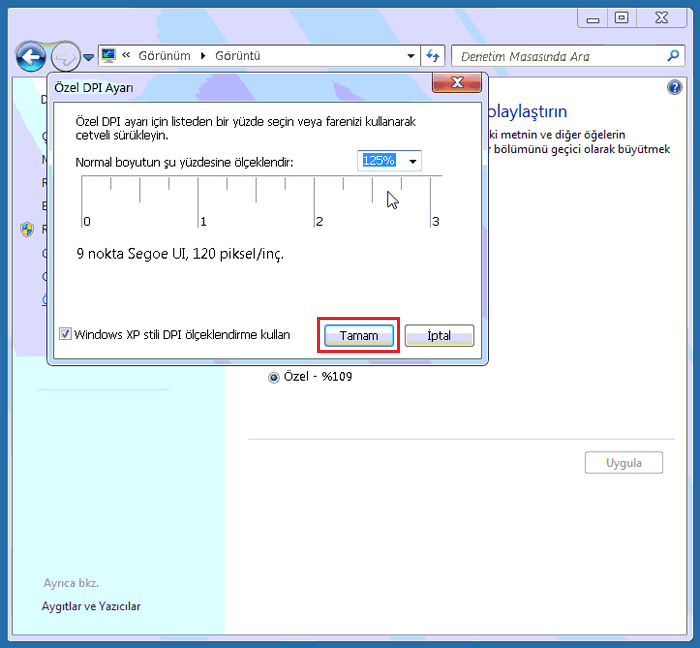This screenshot has height=648, width=700.
Task: Close the Özel DPI Ayarı dialog
Action: pyautogui.click(x=457, y=83)
